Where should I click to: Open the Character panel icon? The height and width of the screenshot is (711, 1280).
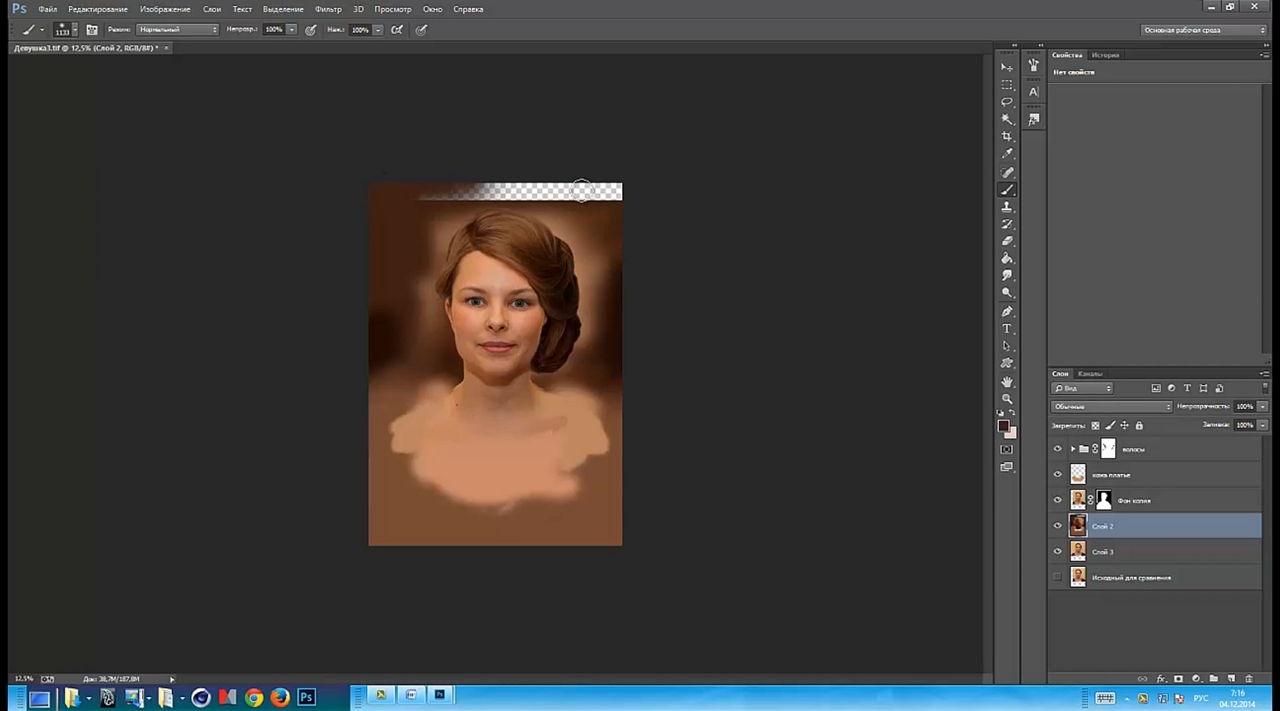point(1033,92)
